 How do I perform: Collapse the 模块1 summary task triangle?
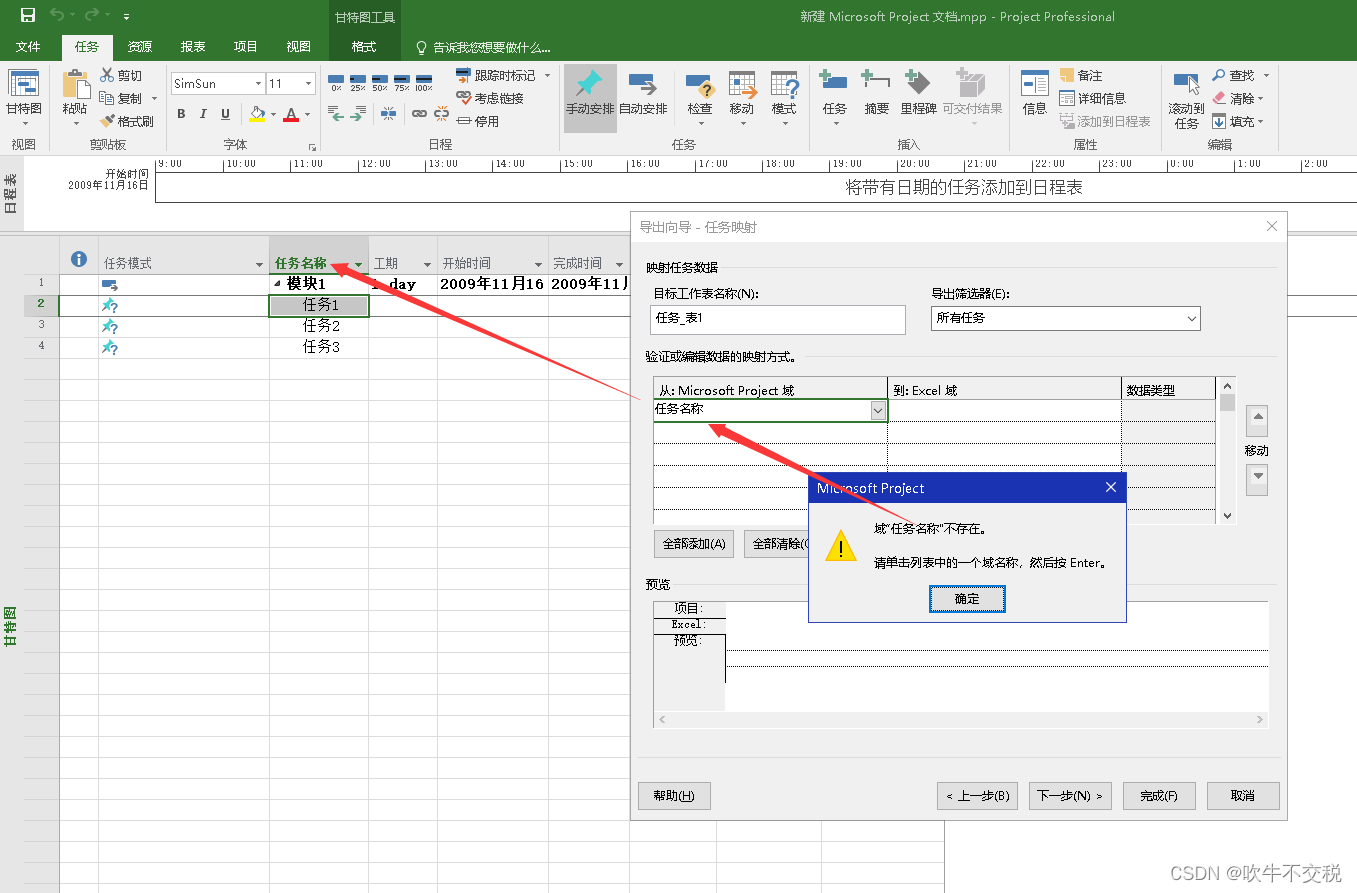point(278,284)
